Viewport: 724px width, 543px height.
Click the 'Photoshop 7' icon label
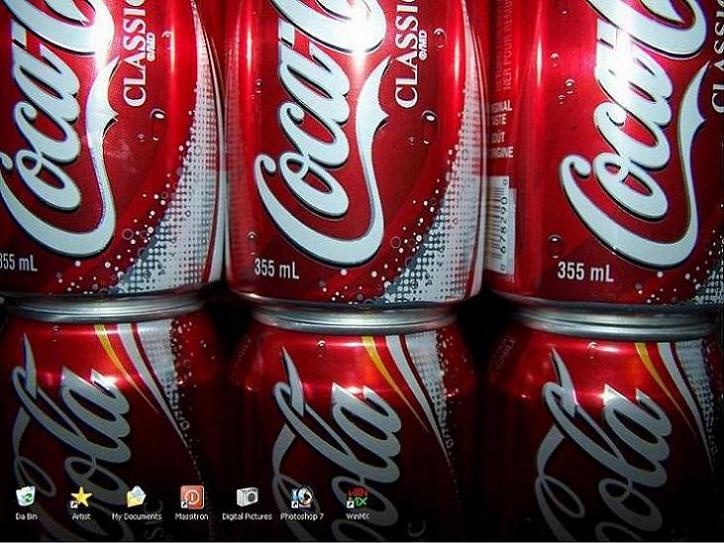pos(302,517)
